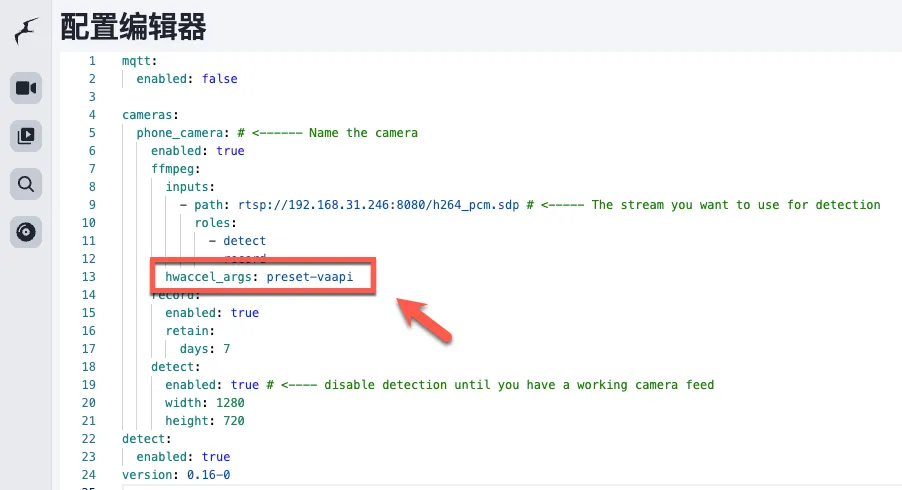This screenshot has width=902, height=490.
Task: Click the ffmpeg key on line 7
Action: pyautogui.click(x=175, y=168)
